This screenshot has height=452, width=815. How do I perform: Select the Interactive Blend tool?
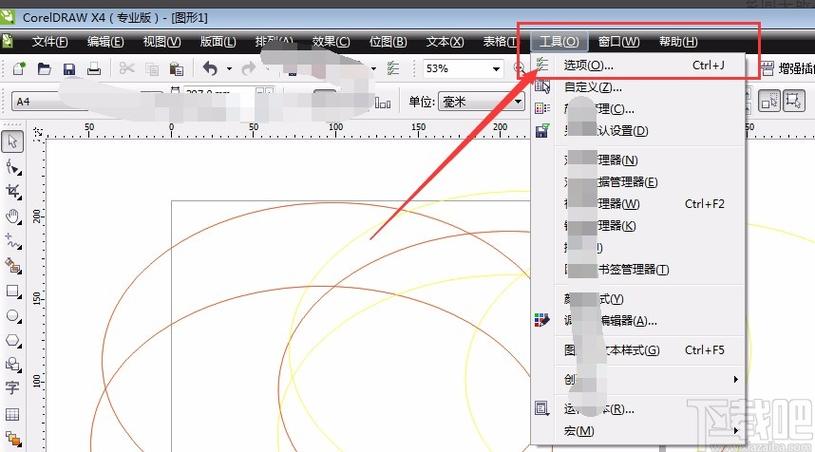coord(13,438)
